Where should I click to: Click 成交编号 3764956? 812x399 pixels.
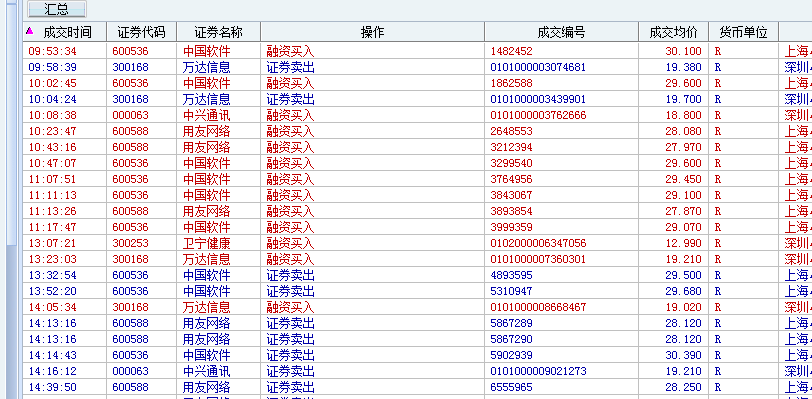tap(511, 179)
